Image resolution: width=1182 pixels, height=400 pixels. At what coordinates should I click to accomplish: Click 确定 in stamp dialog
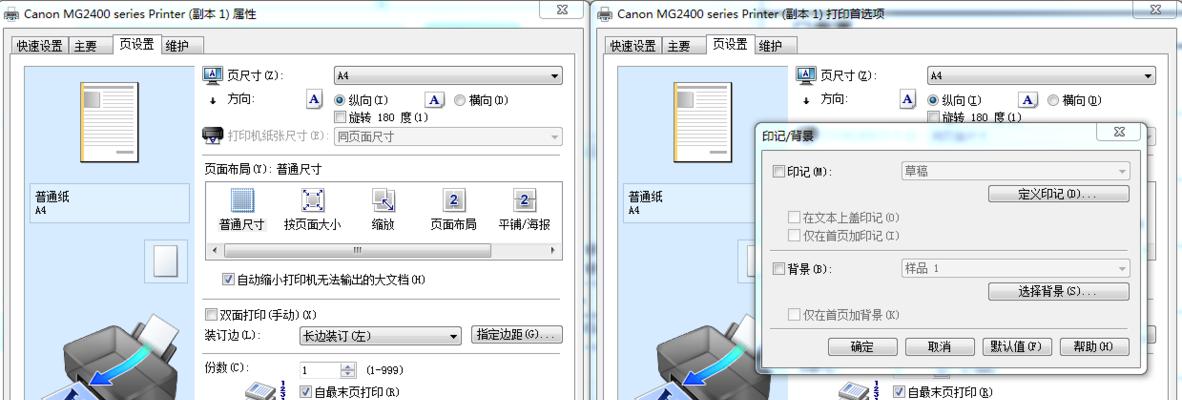[x=862, y=347]
